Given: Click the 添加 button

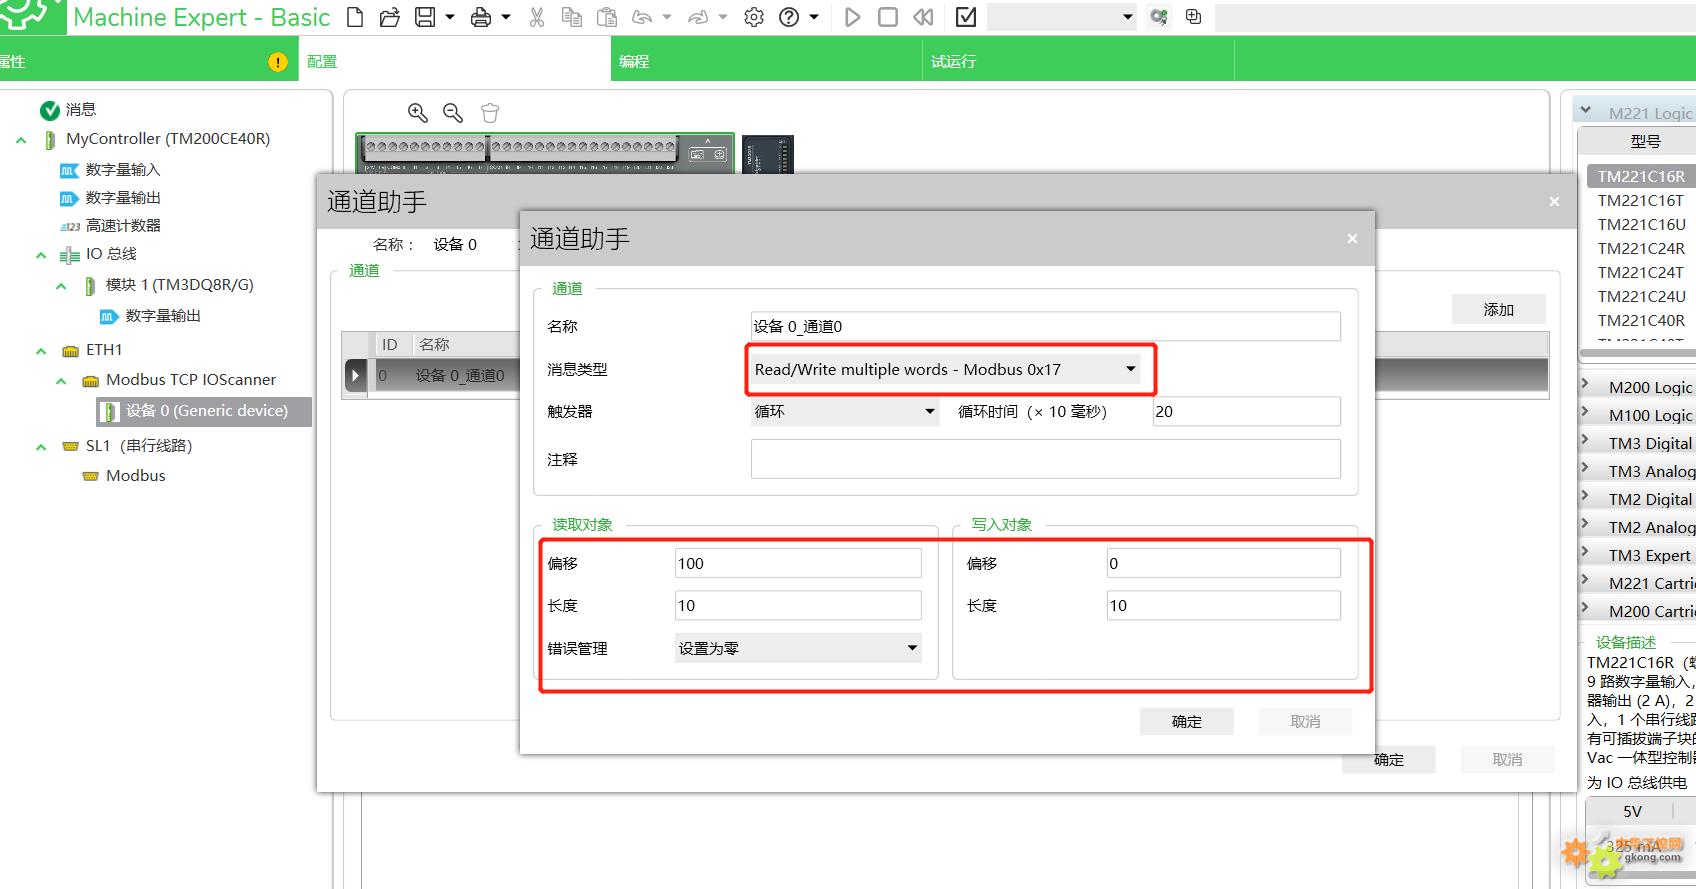Looking at the screenshot, I should pyautogui.click(x=1498, y=310).
